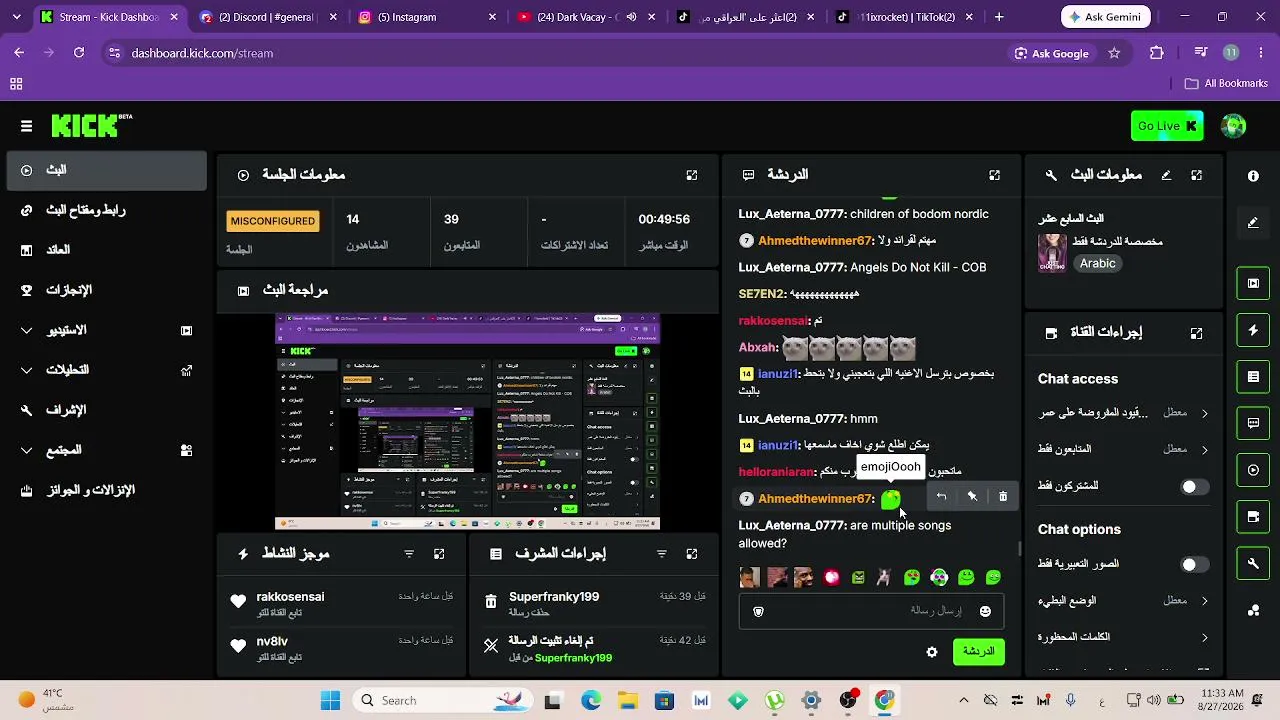Click the three-dots icon at toolbar bottom
The width and height of the screenshot is (1280, 720).
[x=1254, y=611]
